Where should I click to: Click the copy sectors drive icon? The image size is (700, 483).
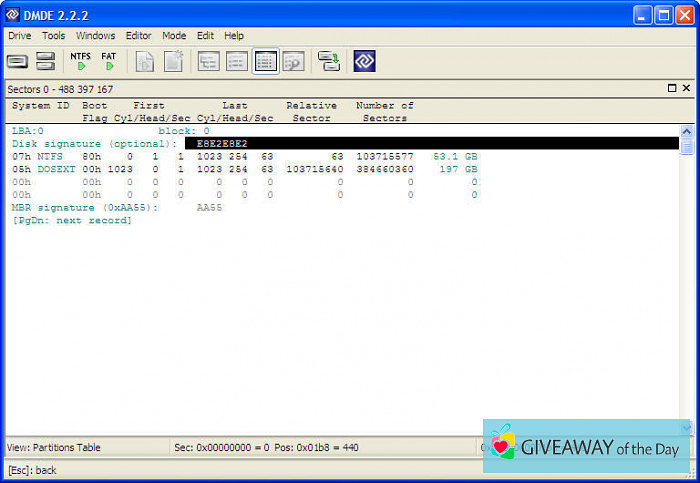pyautogui.click(x=329, y=62)
